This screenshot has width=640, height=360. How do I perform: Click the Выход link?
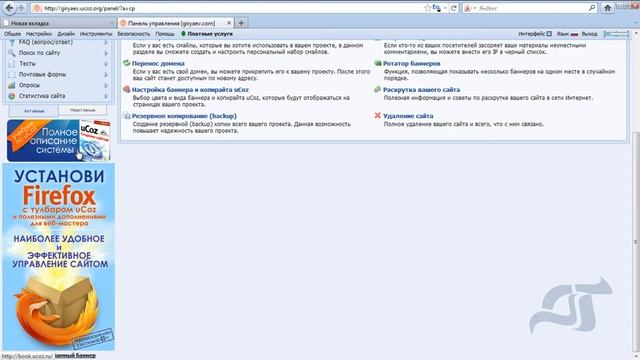[589, 34]
